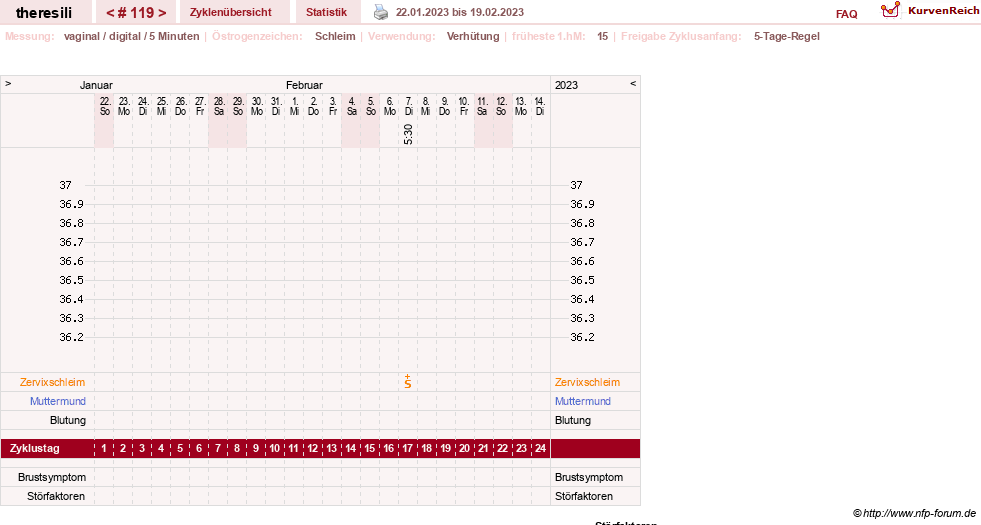981x525 pixels.
Task: Click the left temperature label 36.2
Action: [x=71, y=337]
